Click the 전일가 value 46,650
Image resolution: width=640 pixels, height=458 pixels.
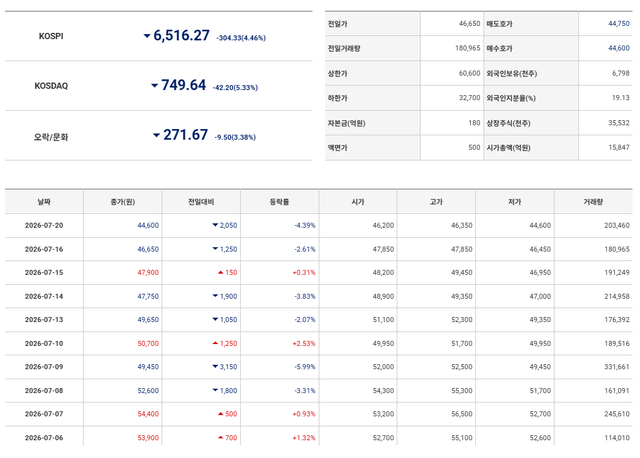click(469, 24)
